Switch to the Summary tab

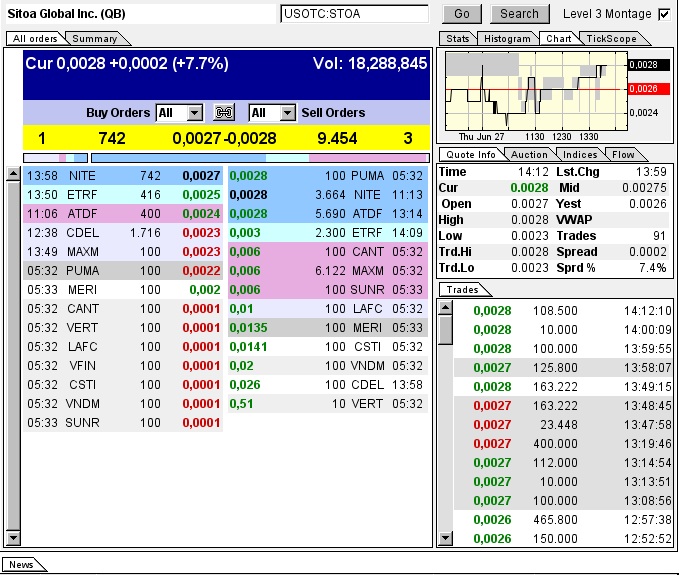[95, 39]
